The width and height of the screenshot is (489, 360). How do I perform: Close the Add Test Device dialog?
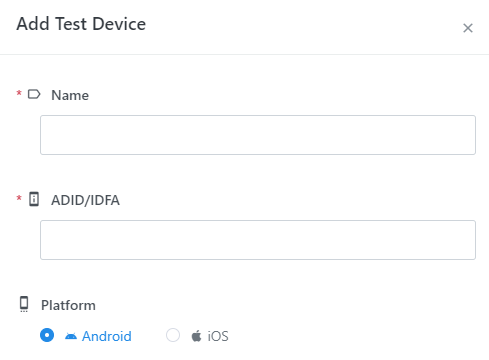pos(468,28)
